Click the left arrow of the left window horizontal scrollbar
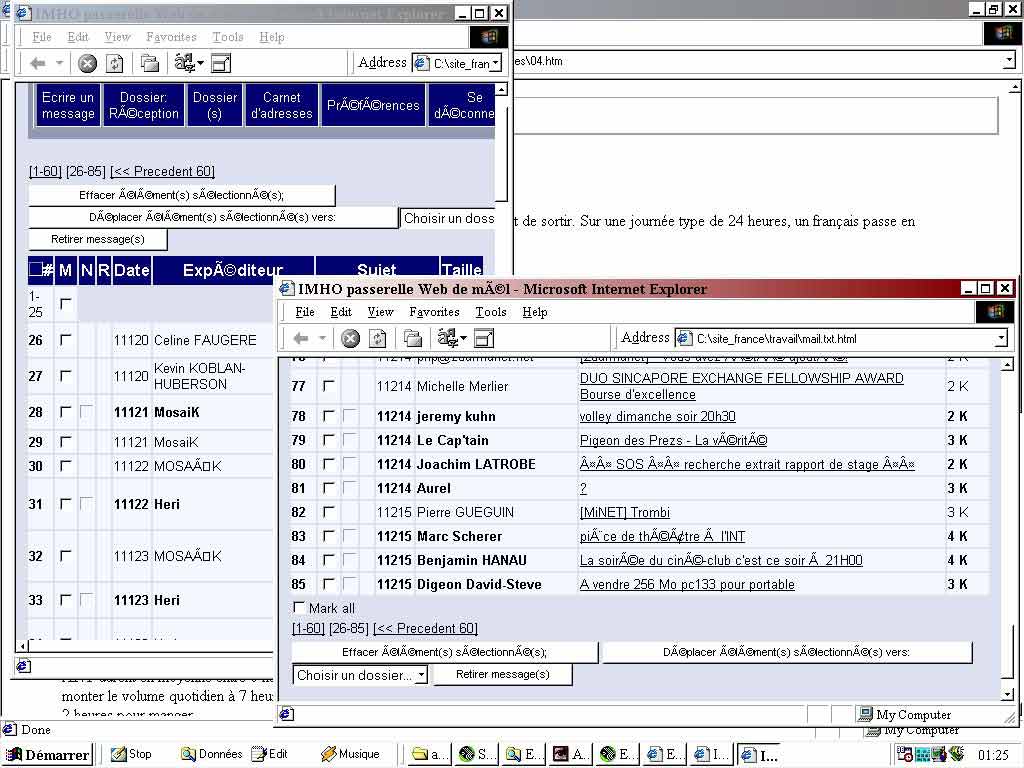1024x768 pixels. (23, 646)
